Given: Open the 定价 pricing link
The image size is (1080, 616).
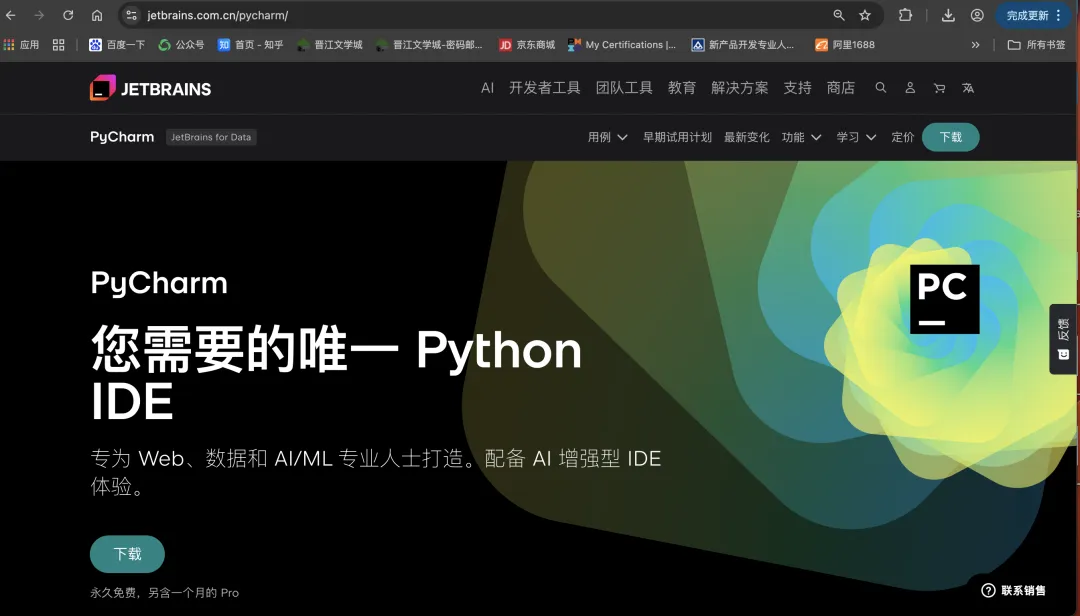Looking at the screenshot, I should pos(902,137).
